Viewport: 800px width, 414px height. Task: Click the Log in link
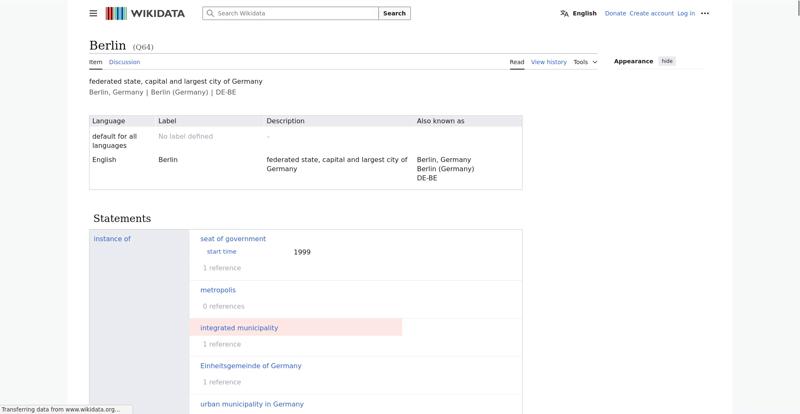(x=686, y=14)
